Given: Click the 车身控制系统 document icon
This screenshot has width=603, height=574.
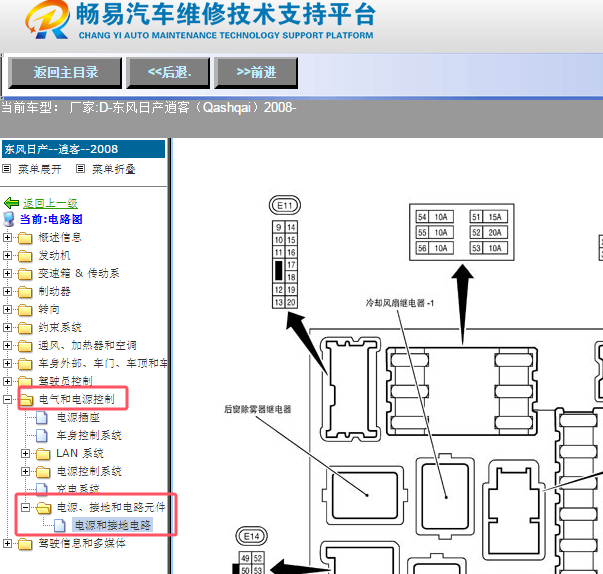Looking at the screenshot, I should pos(42,436).
